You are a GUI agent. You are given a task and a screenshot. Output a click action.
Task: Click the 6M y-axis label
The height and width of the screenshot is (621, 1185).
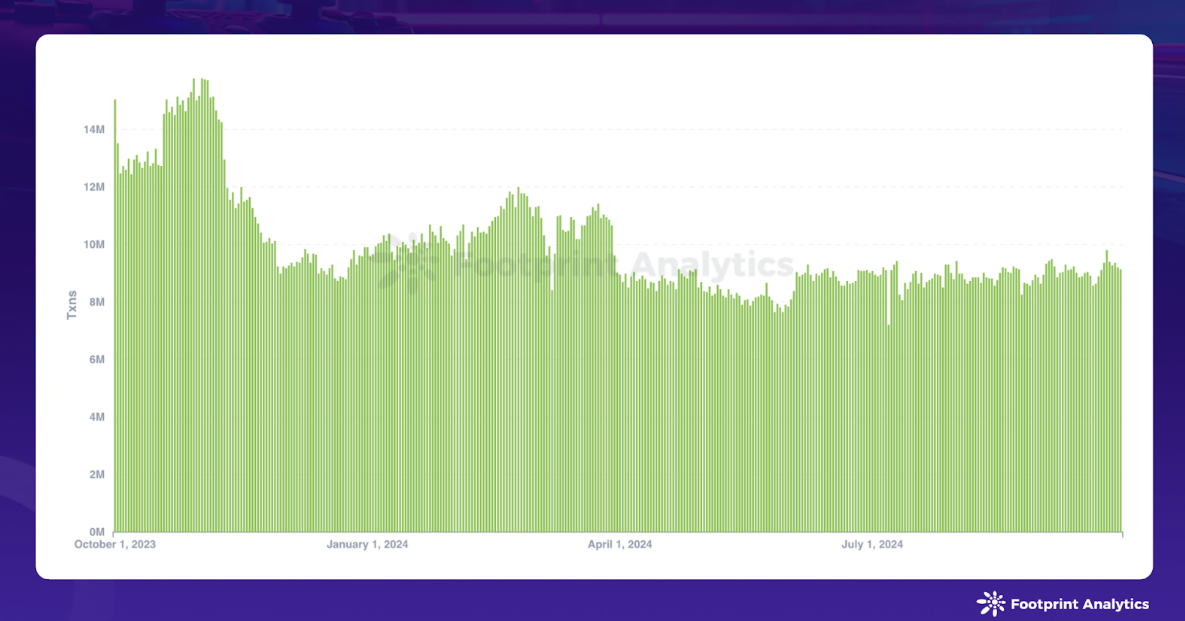97,360
